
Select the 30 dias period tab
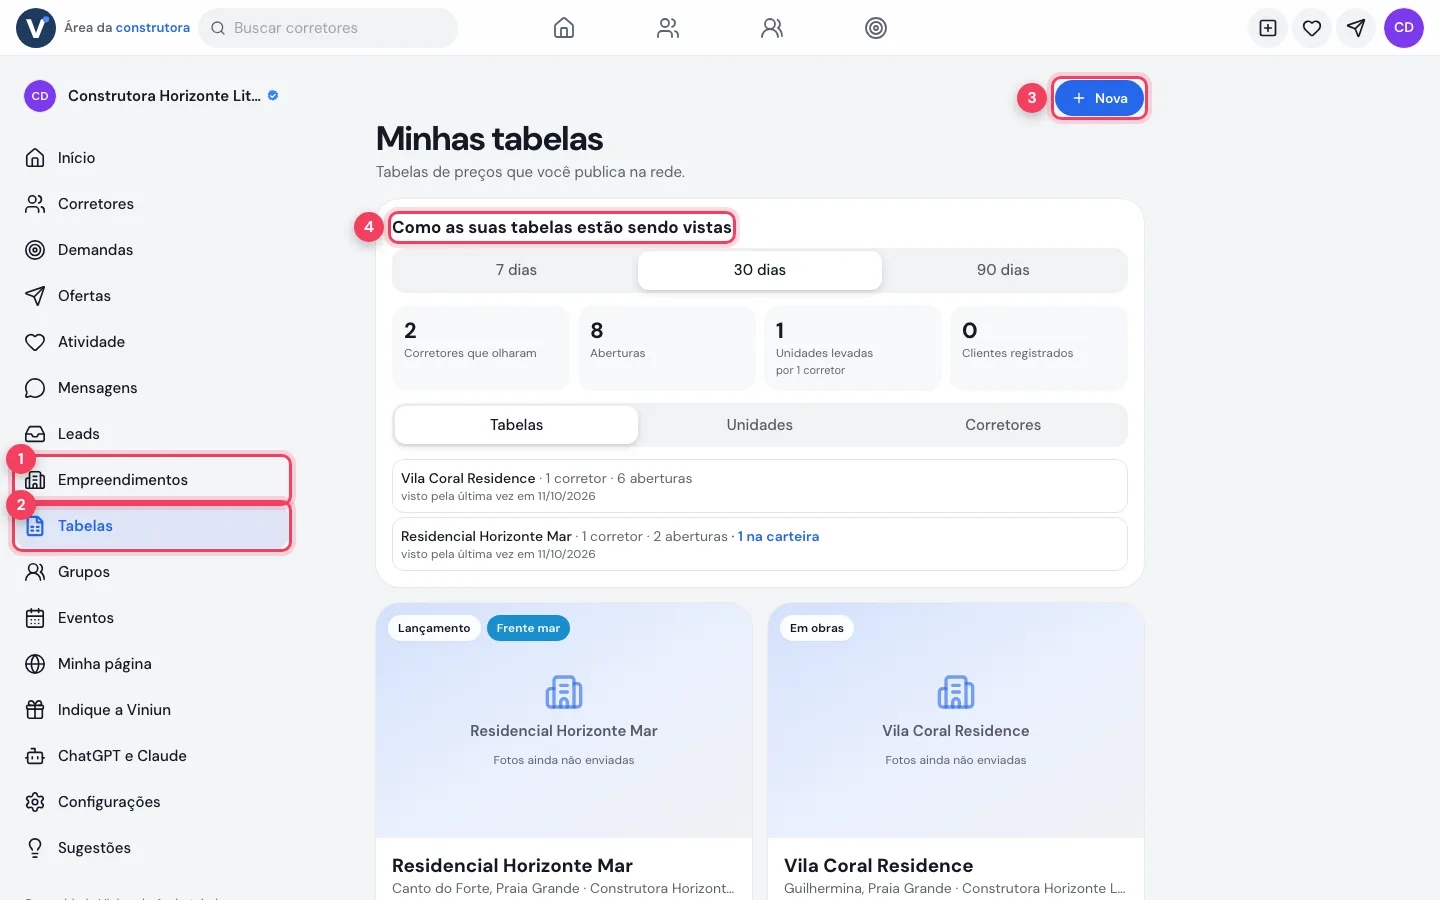tap(760, 270)
